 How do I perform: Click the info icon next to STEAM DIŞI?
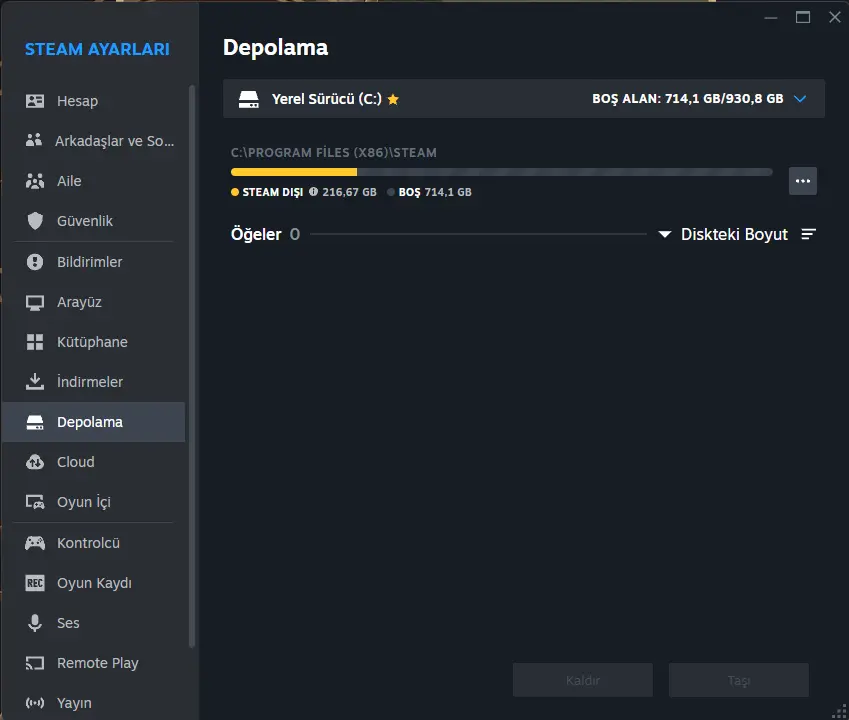point(314,192)
